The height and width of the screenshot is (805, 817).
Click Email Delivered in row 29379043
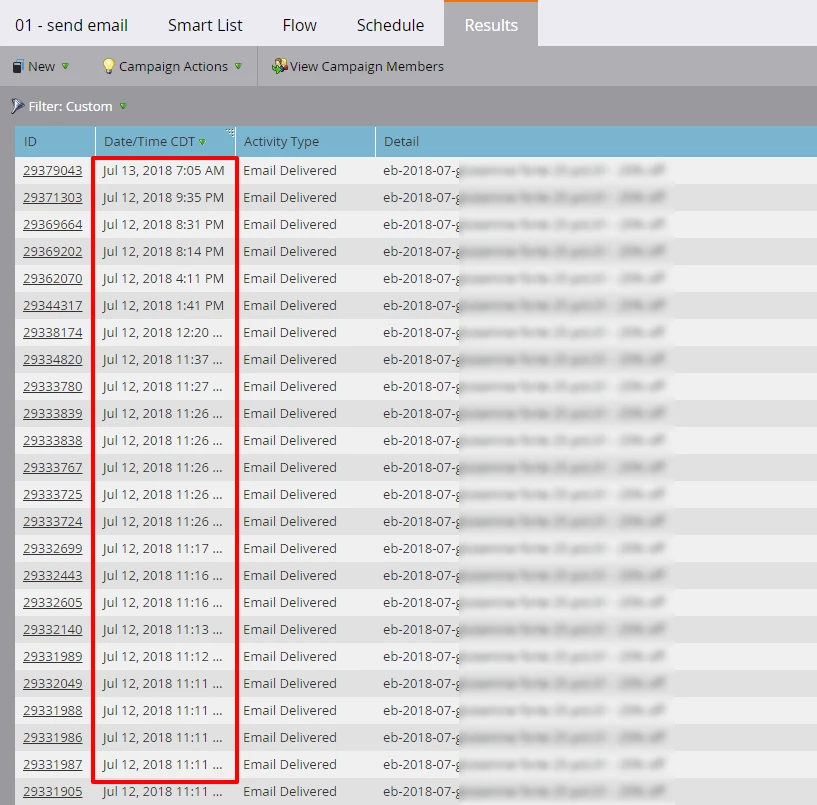[290, 171]
